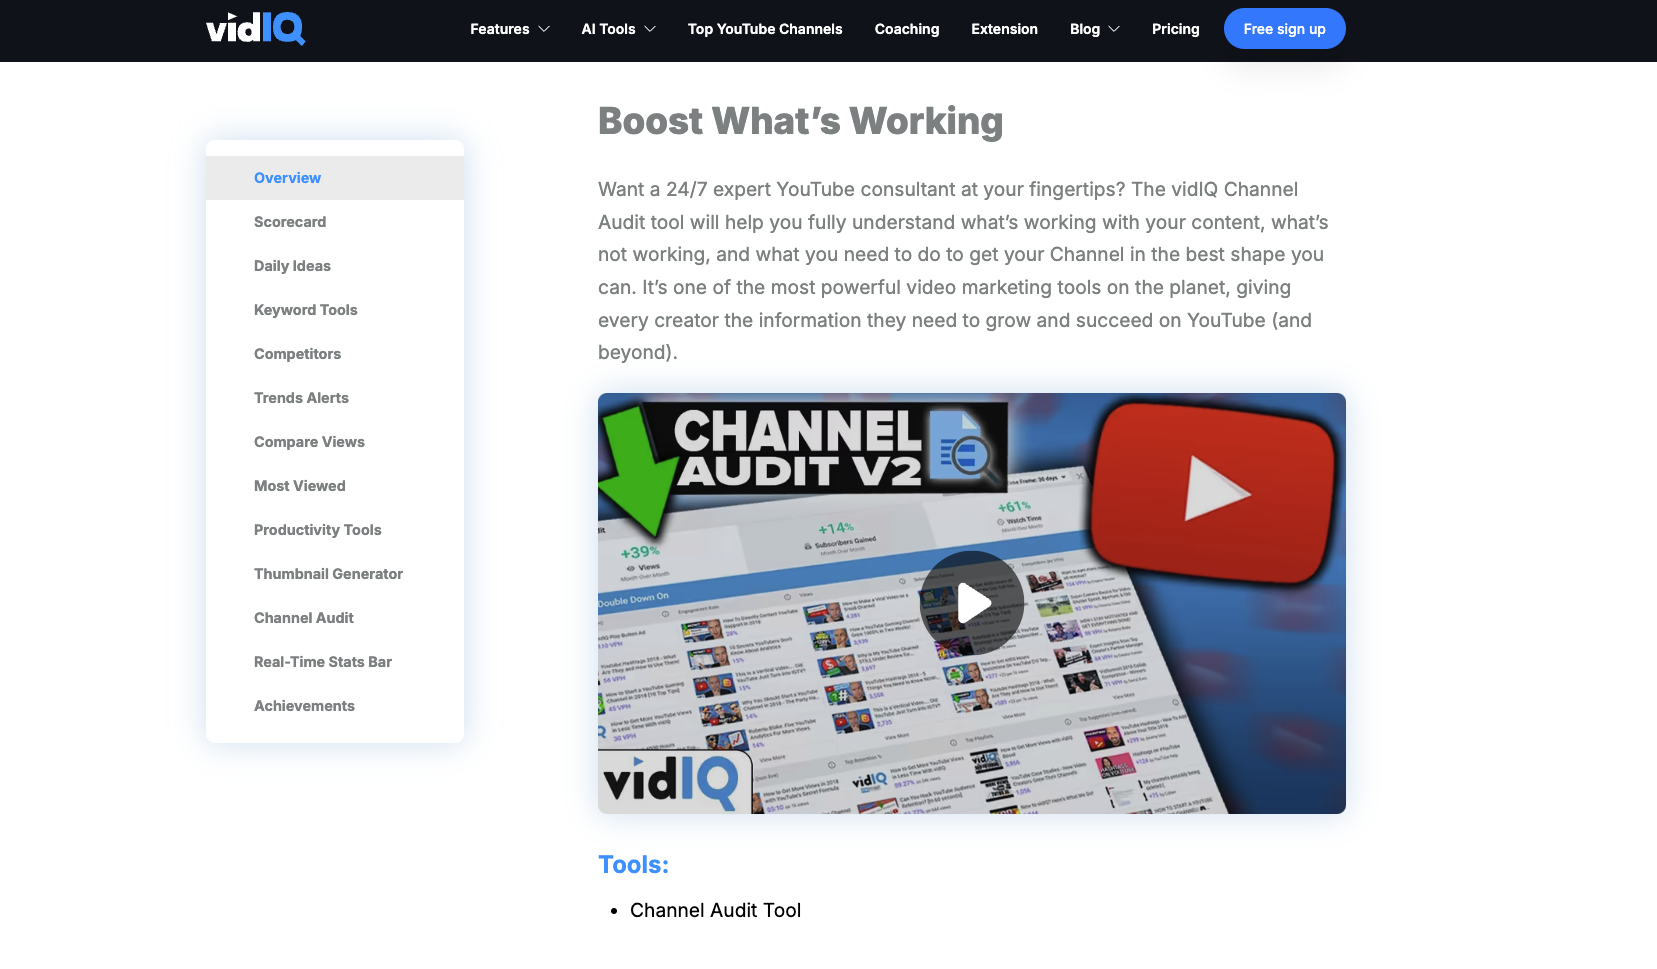
Task: Open the Coaching nav item
Action: pos(907,29)
